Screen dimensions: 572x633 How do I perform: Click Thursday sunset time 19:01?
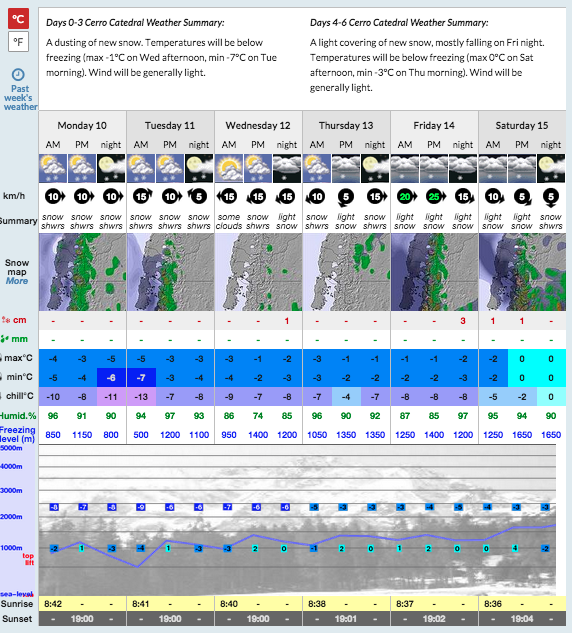(x=346, y=619)
